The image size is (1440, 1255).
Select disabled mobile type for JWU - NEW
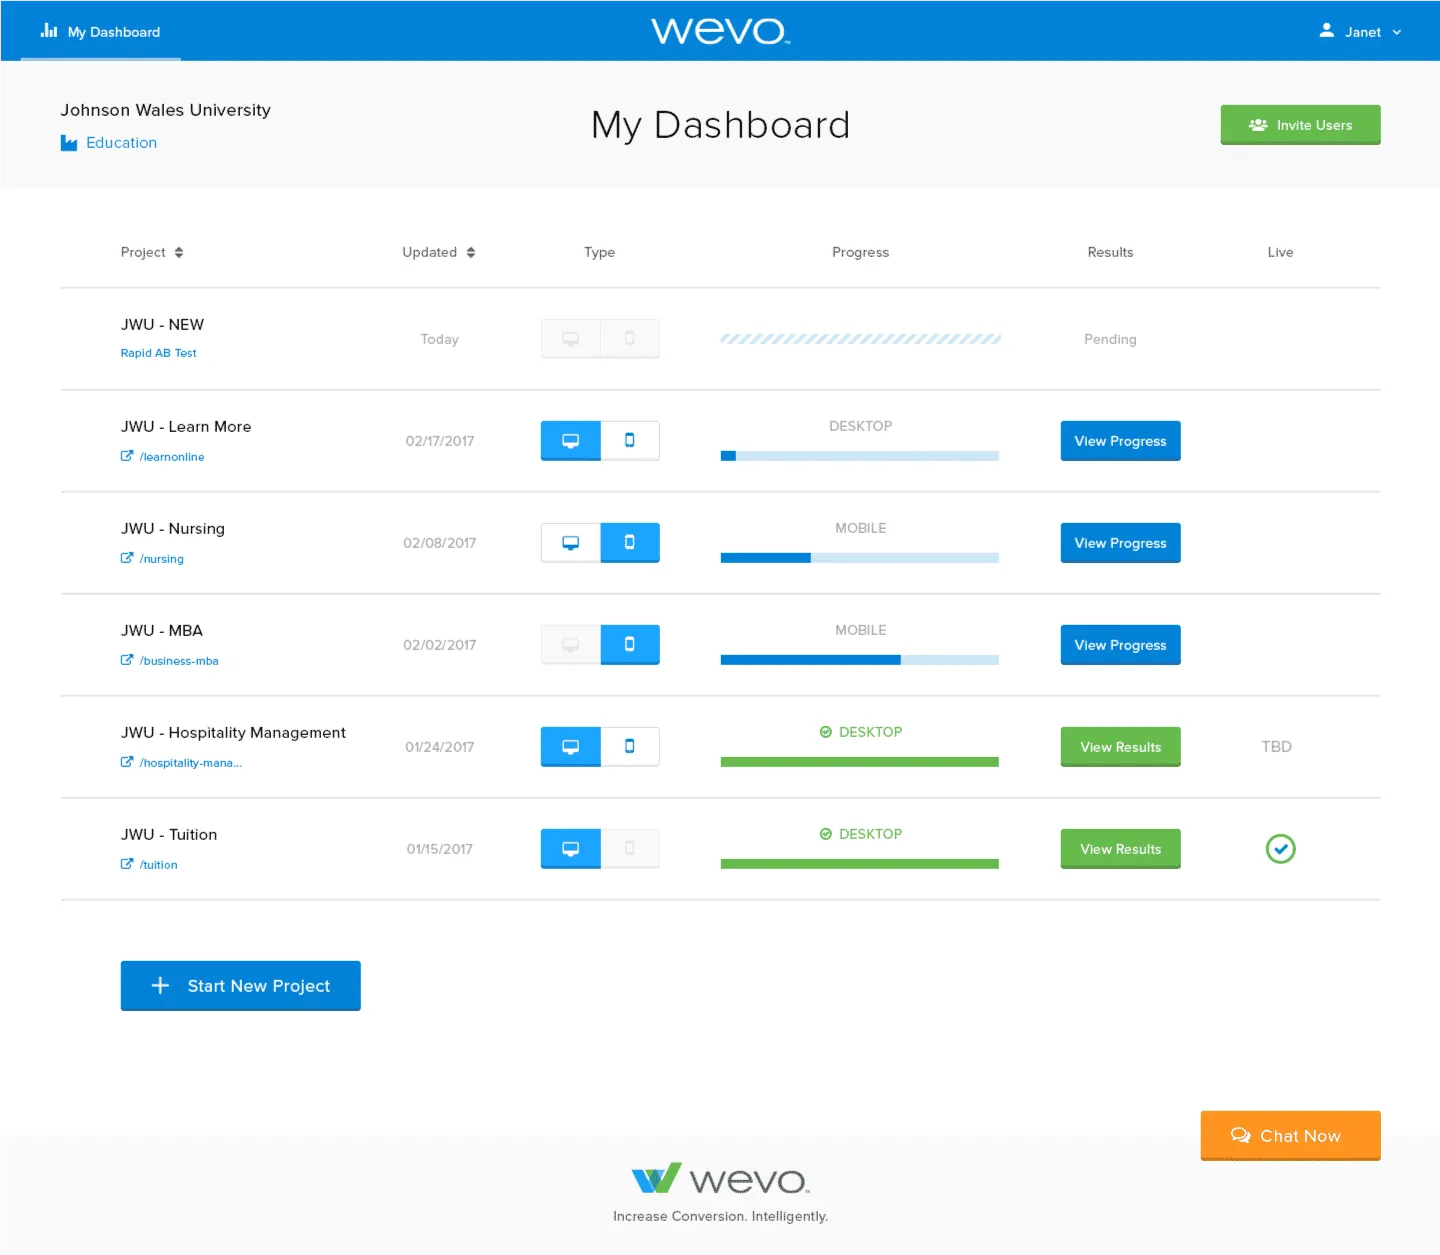tap(630, 339)
